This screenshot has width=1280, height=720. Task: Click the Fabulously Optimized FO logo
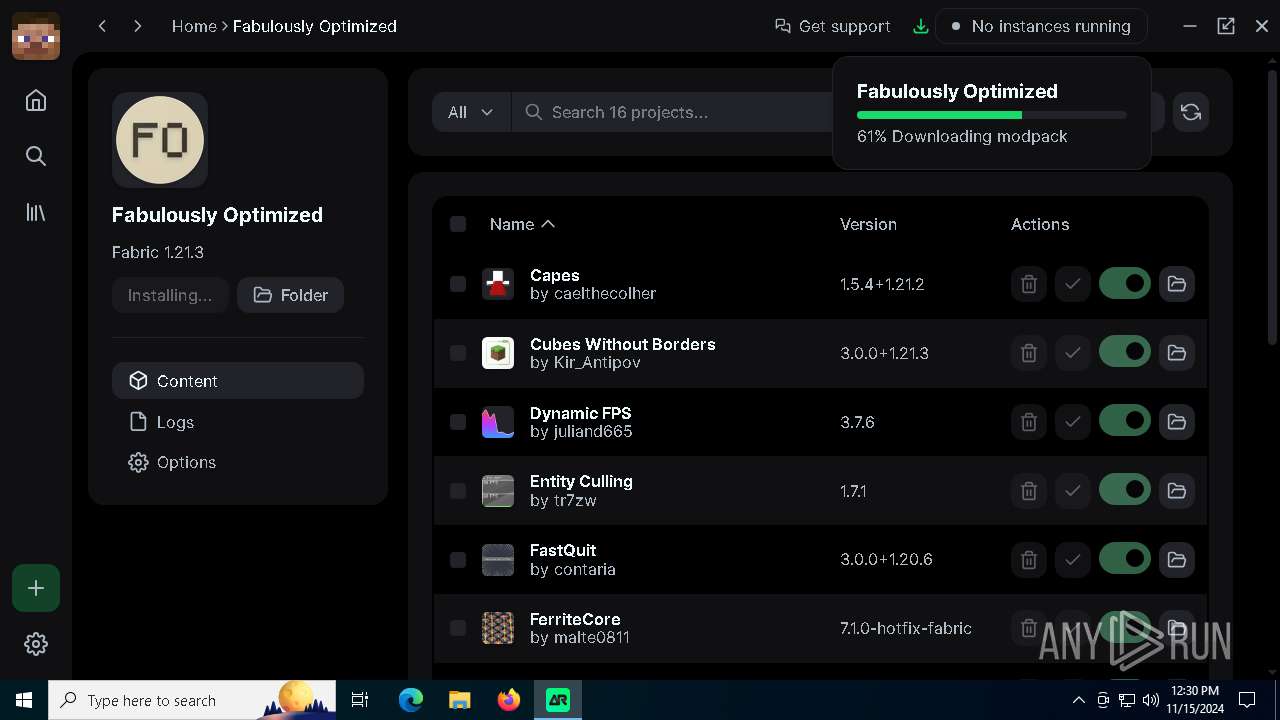(x=160, y=140)
